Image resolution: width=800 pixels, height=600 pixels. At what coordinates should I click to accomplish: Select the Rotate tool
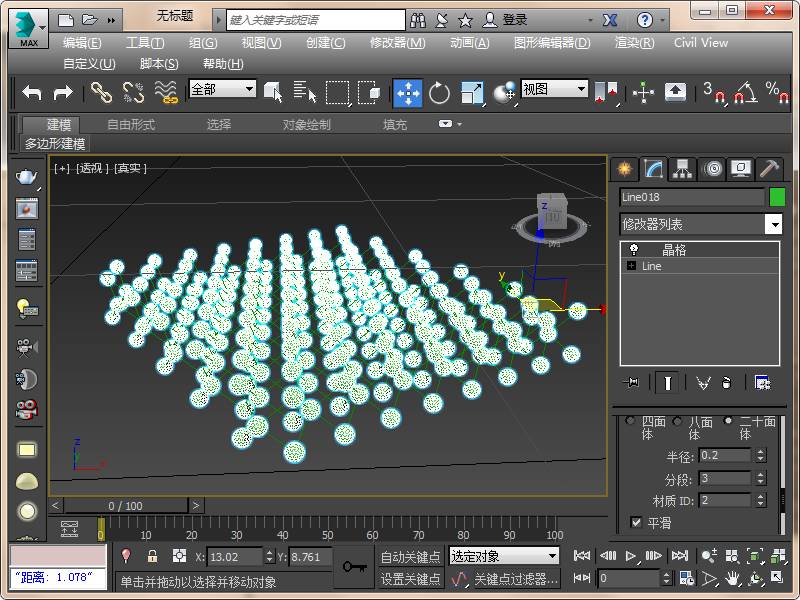[439, 92]
